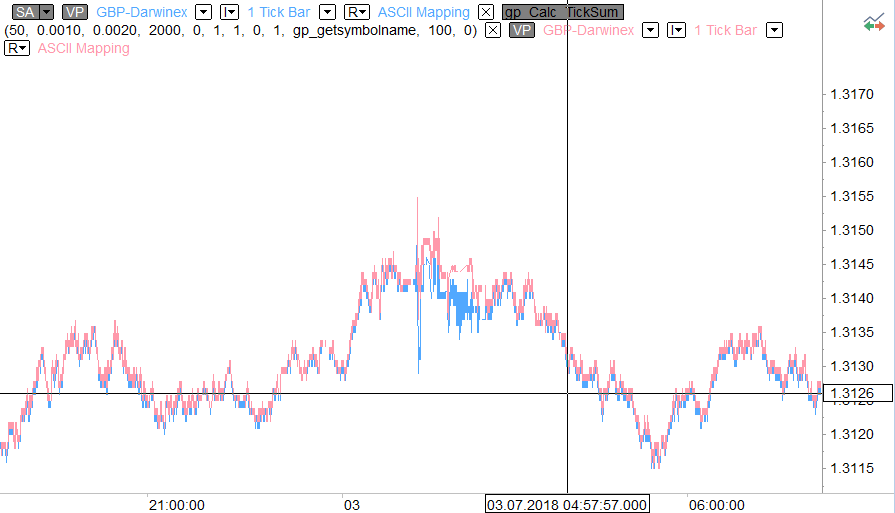Viewport: 895px width, 513px height.
Task: Click the 21:00:00 time axis label
Action: click(x=176, y=505)
